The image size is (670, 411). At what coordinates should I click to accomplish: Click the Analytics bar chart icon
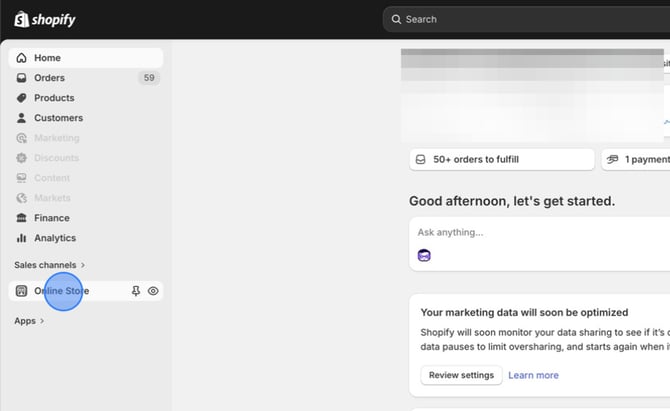[21, 238]
